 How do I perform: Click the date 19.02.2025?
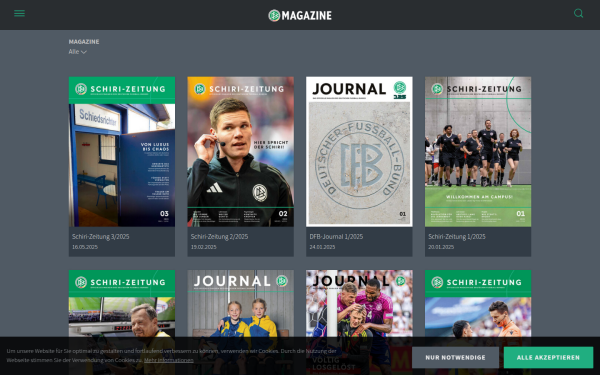(204, 247)
